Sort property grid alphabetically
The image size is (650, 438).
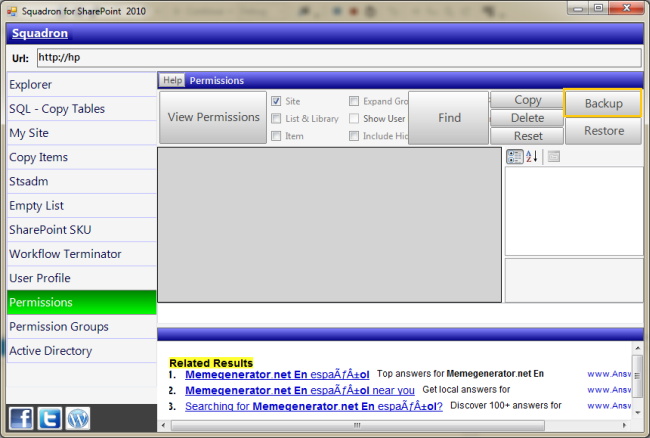(x=532, y=157)
